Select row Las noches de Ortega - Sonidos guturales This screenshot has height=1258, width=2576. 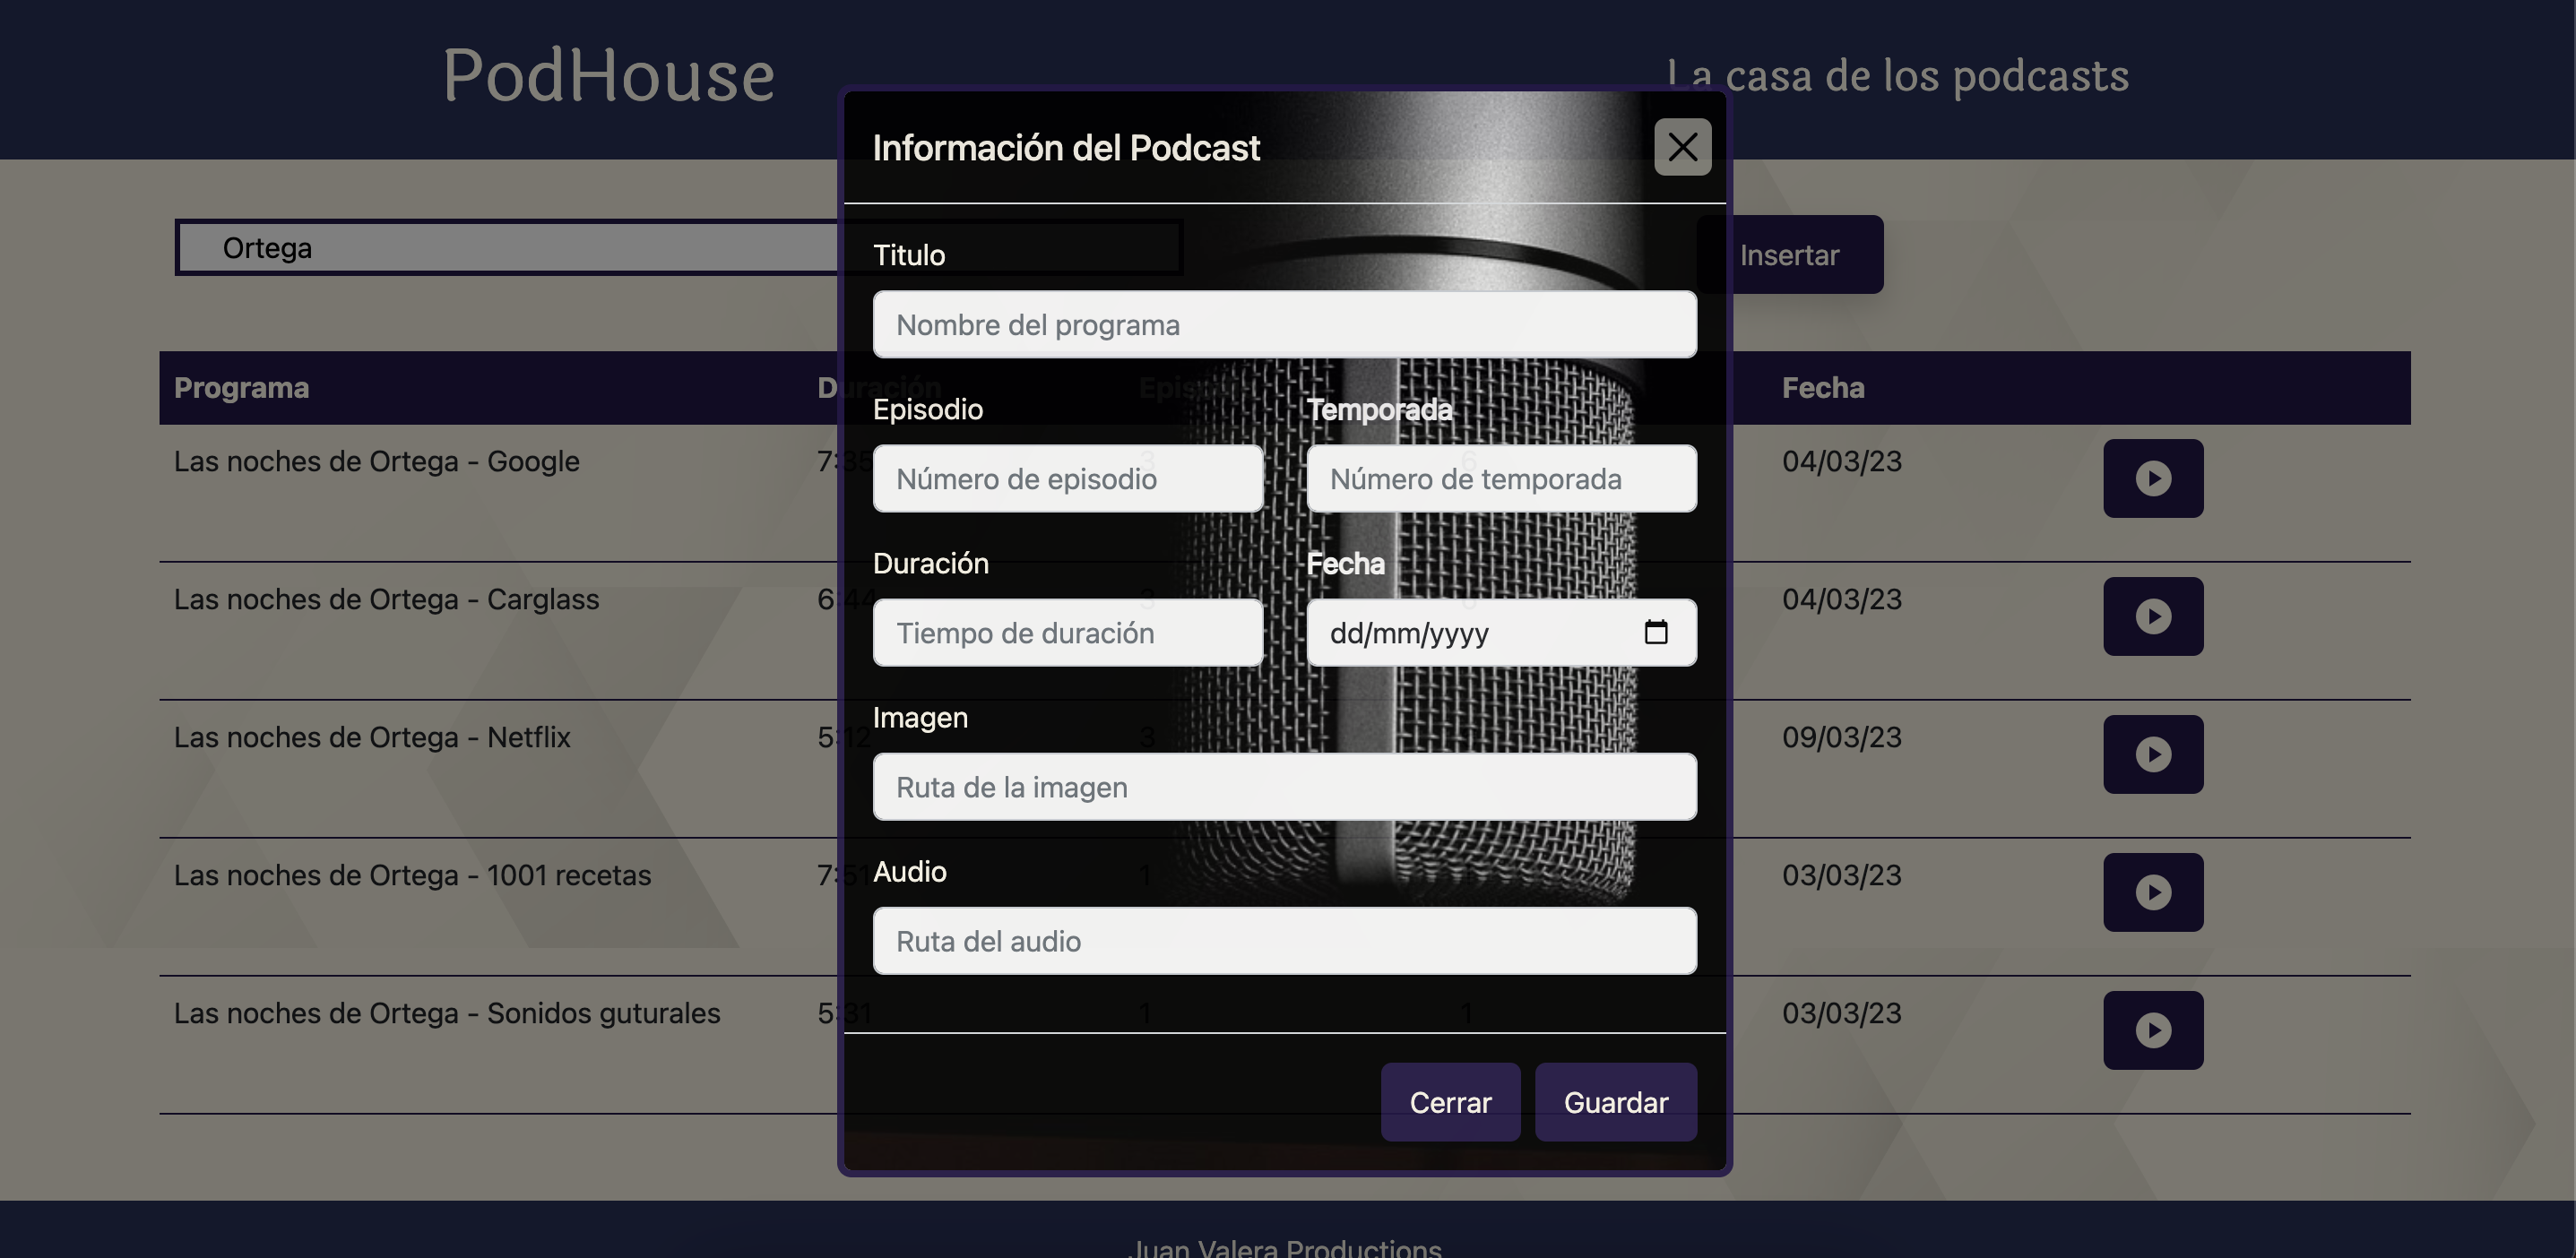tap(1284, 1044)
